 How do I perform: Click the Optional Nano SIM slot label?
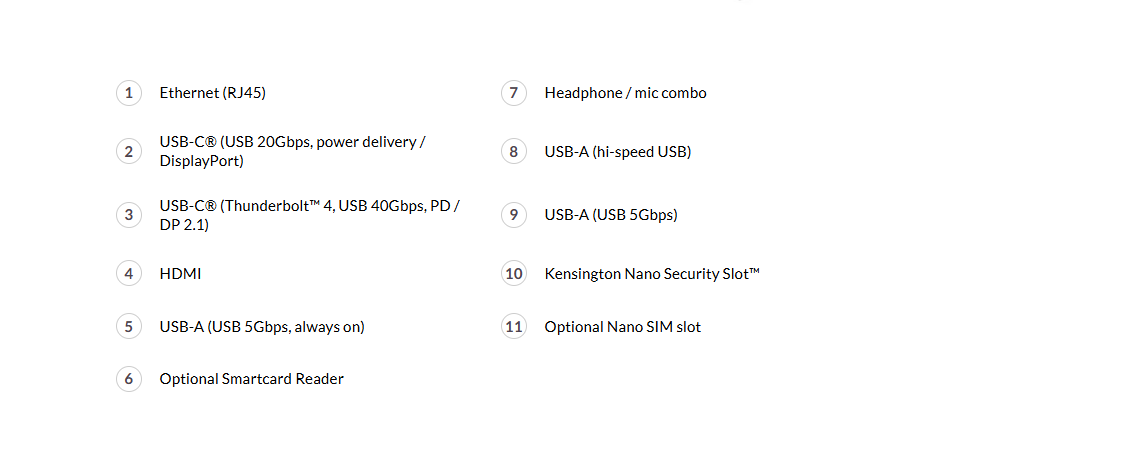point(623,327)
